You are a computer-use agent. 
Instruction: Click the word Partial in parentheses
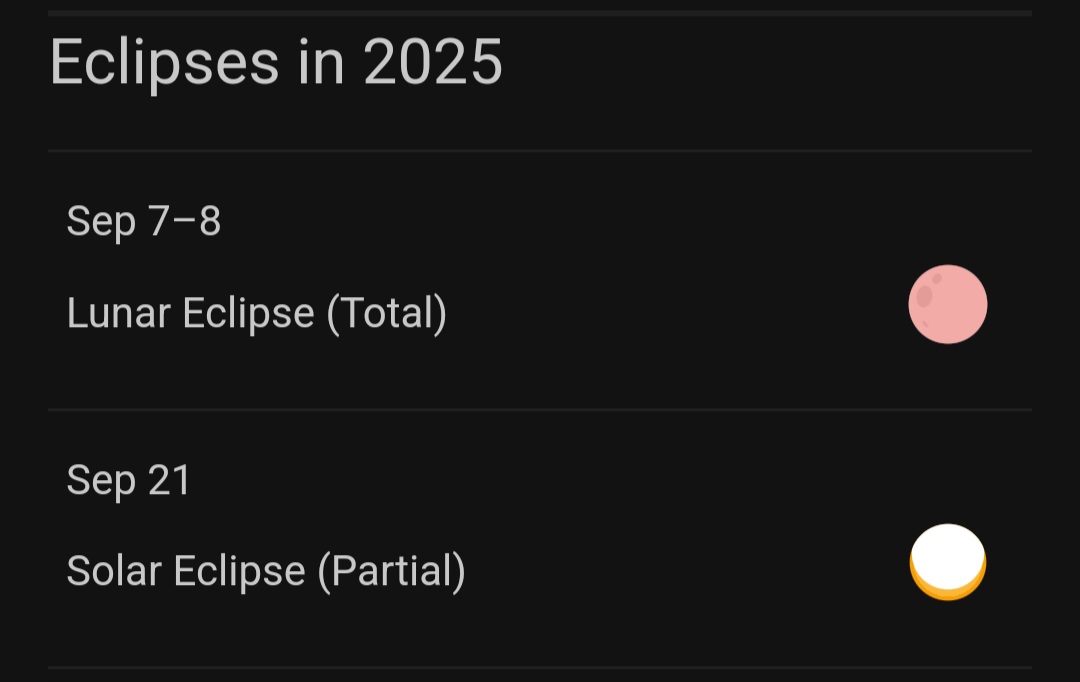click(391, 571)
